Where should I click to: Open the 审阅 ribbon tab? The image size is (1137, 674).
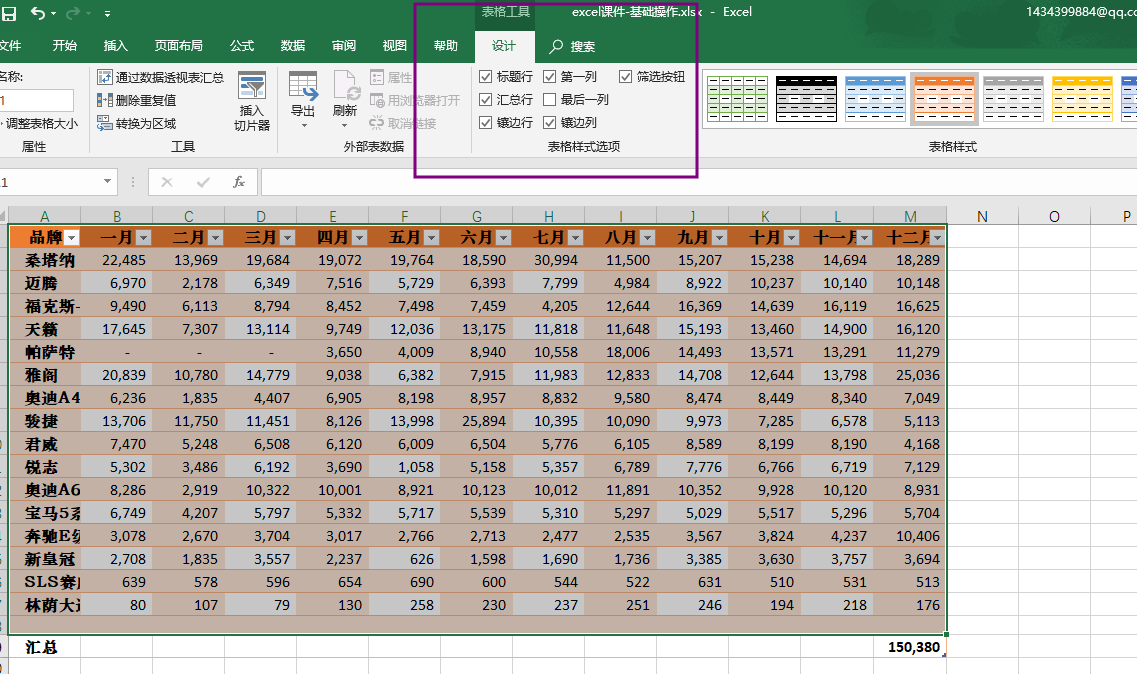pyautogui.click(x=344, y=46)
